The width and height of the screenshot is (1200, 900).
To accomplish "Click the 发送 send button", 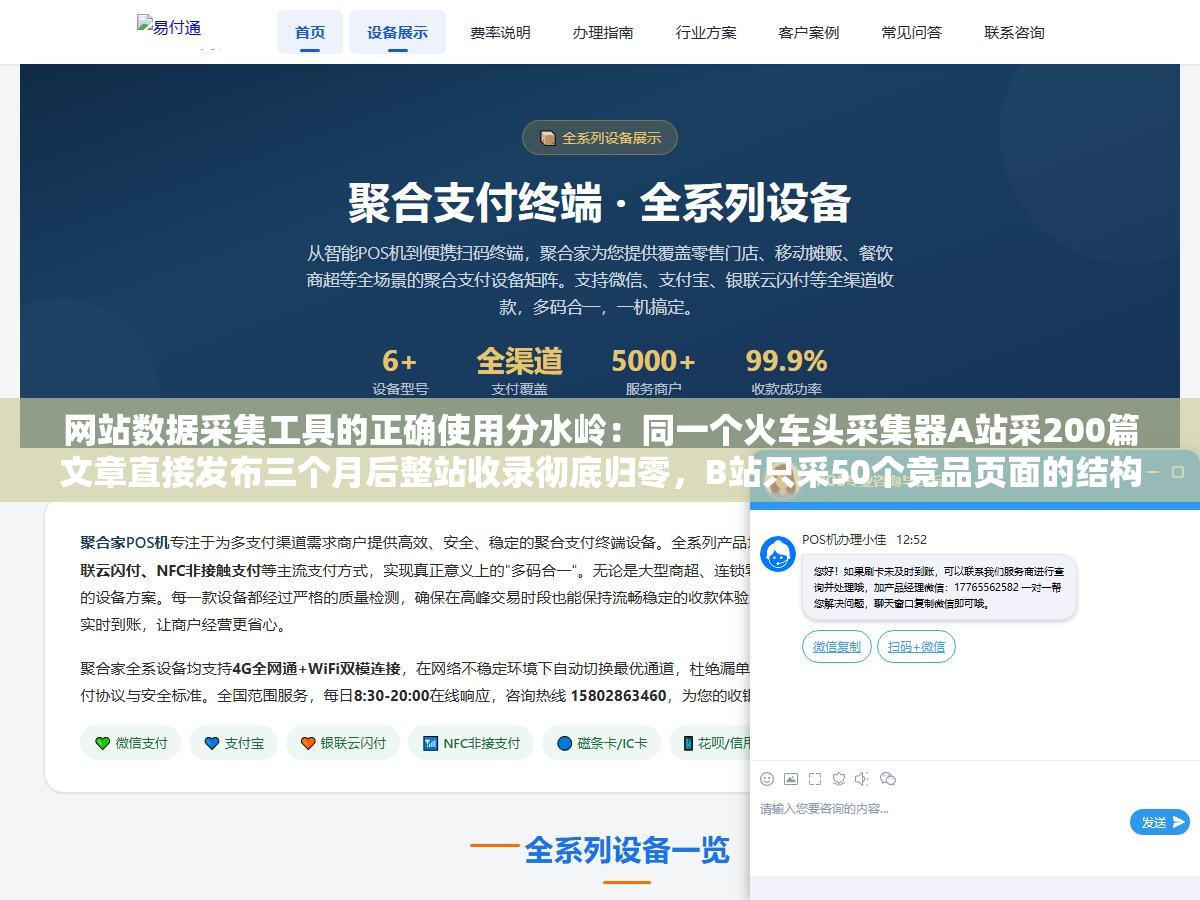I will (x=1160, y=822).
